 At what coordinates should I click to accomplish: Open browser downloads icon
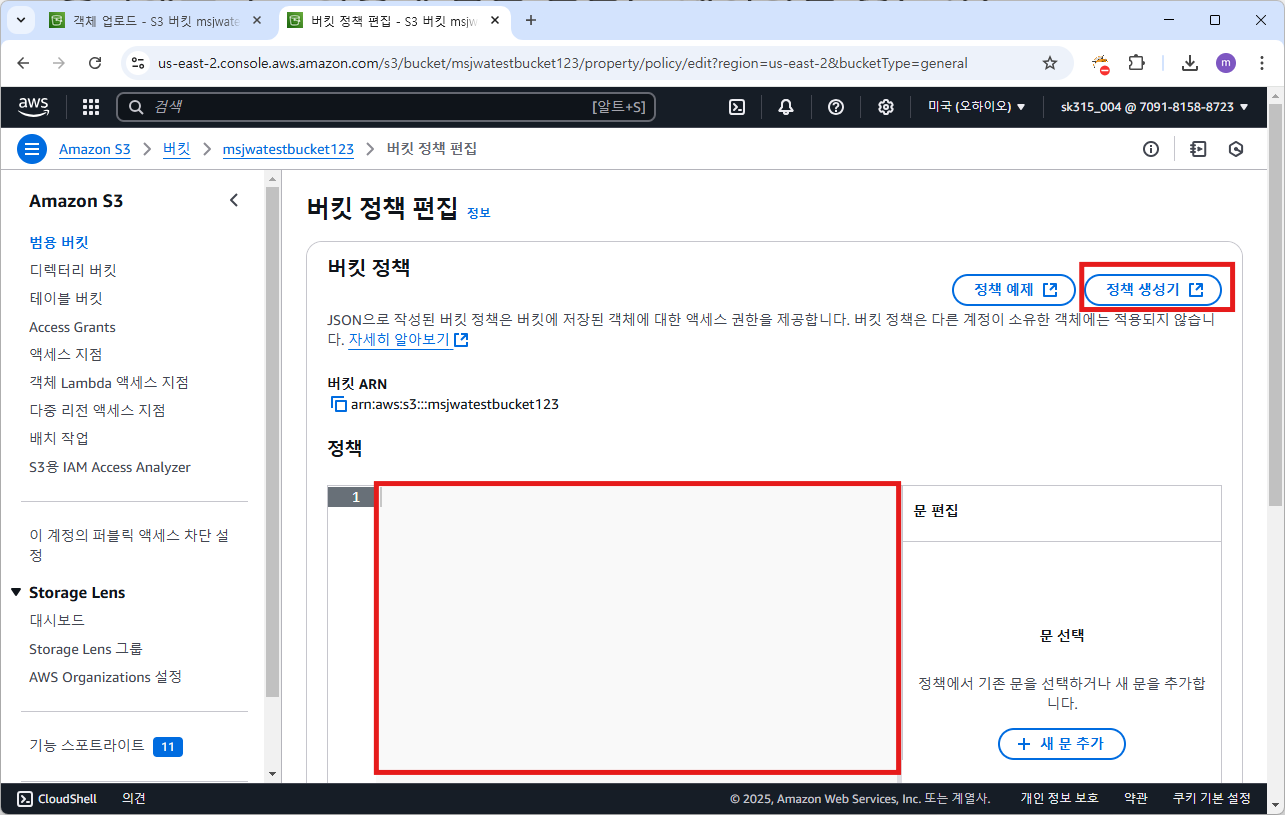click(x=1190, y=63)
